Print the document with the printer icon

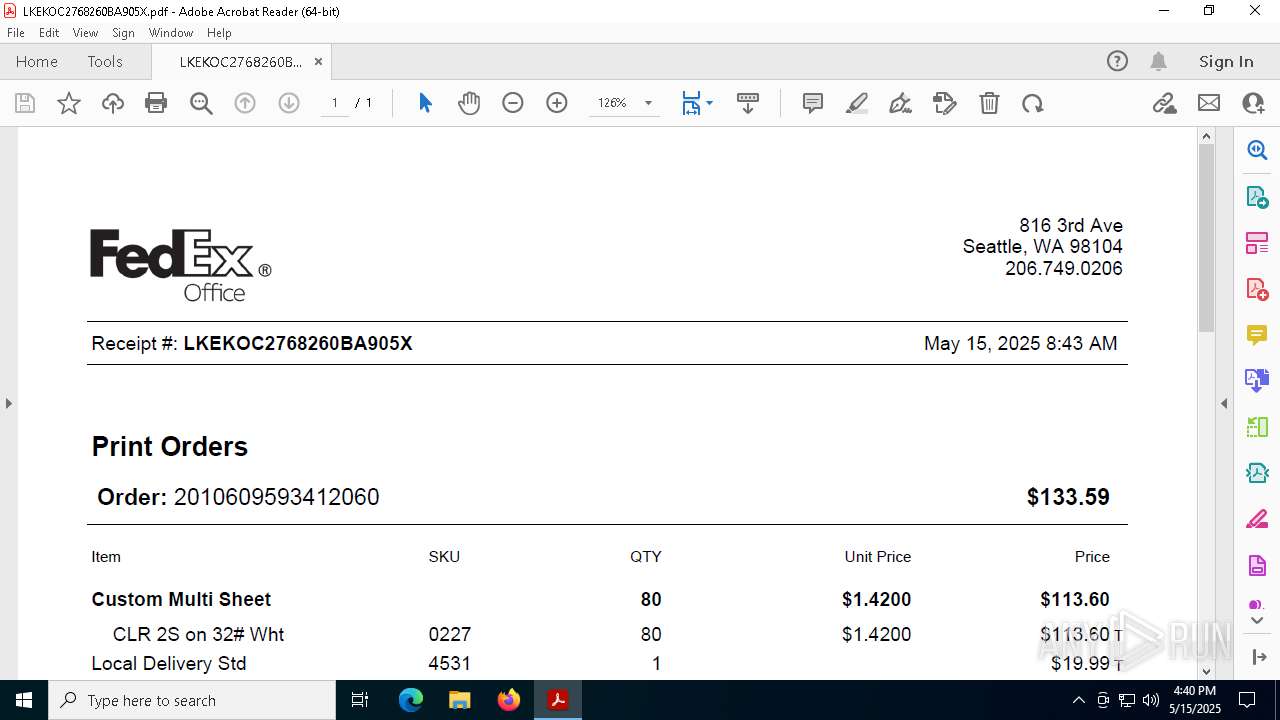[156, 103]
